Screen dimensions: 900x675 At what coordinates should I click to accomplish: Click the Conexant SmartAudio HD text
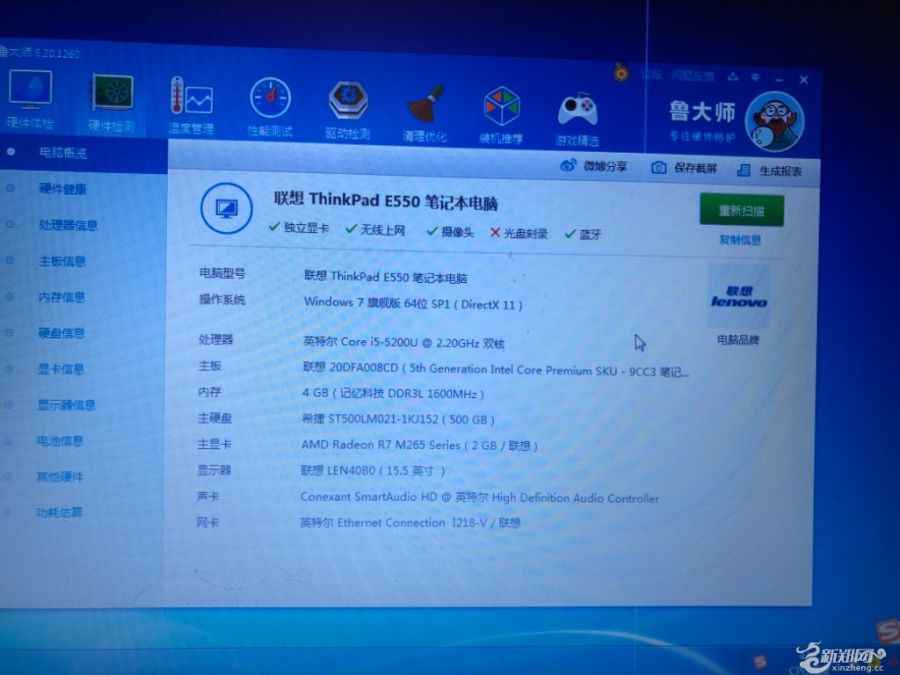pyautogui.click(x=479, y=498)
